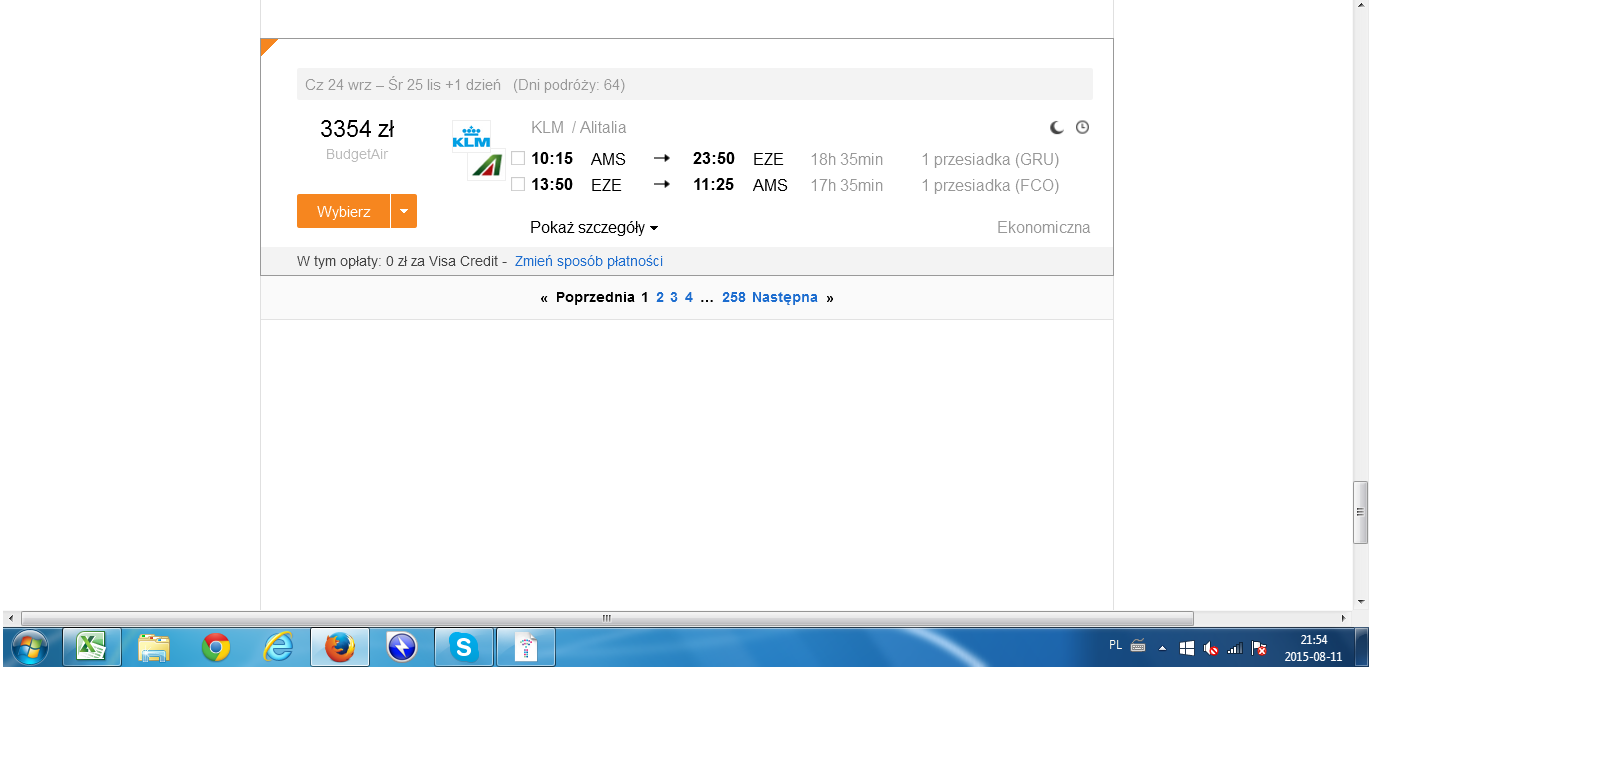Go to results page 2
The width and height of the screenshot is (1600, 768).
click(x=660, y=297)
